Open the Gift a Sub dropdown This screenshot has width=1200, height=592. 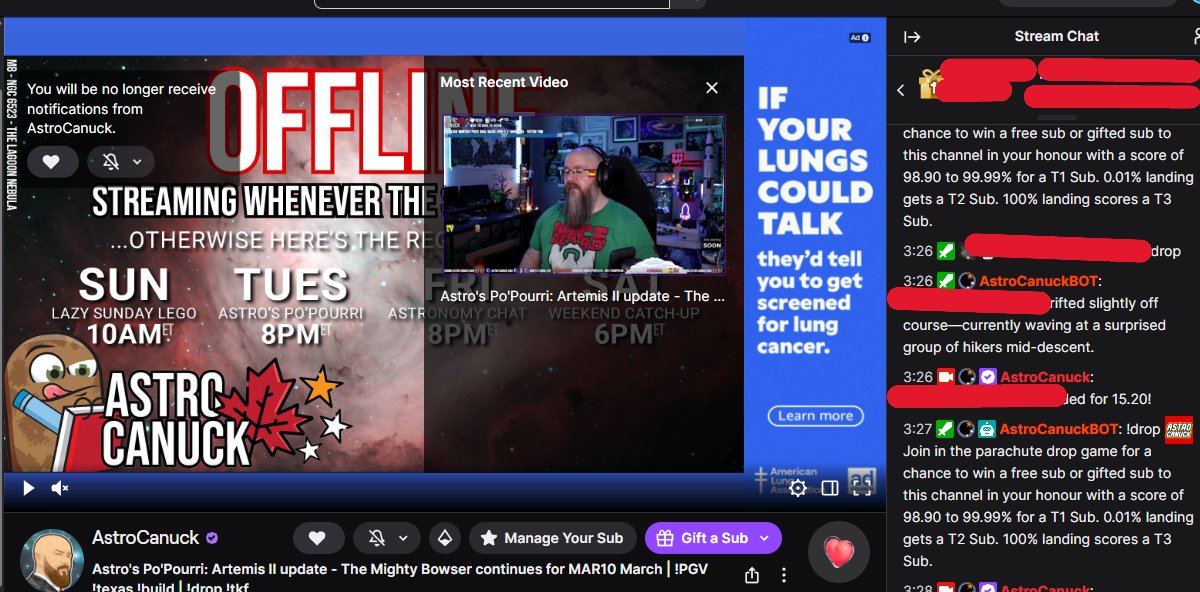click(x=714, y=538)
